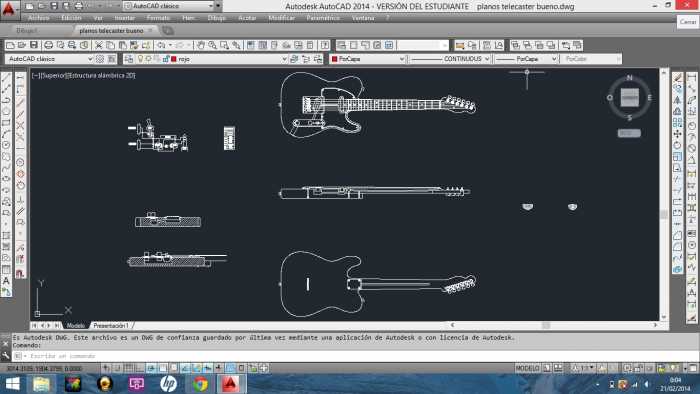Open the AutoCAD application menu logo
Screen dimensions: 700x394
pyautogui.click(x=8, y=8)
